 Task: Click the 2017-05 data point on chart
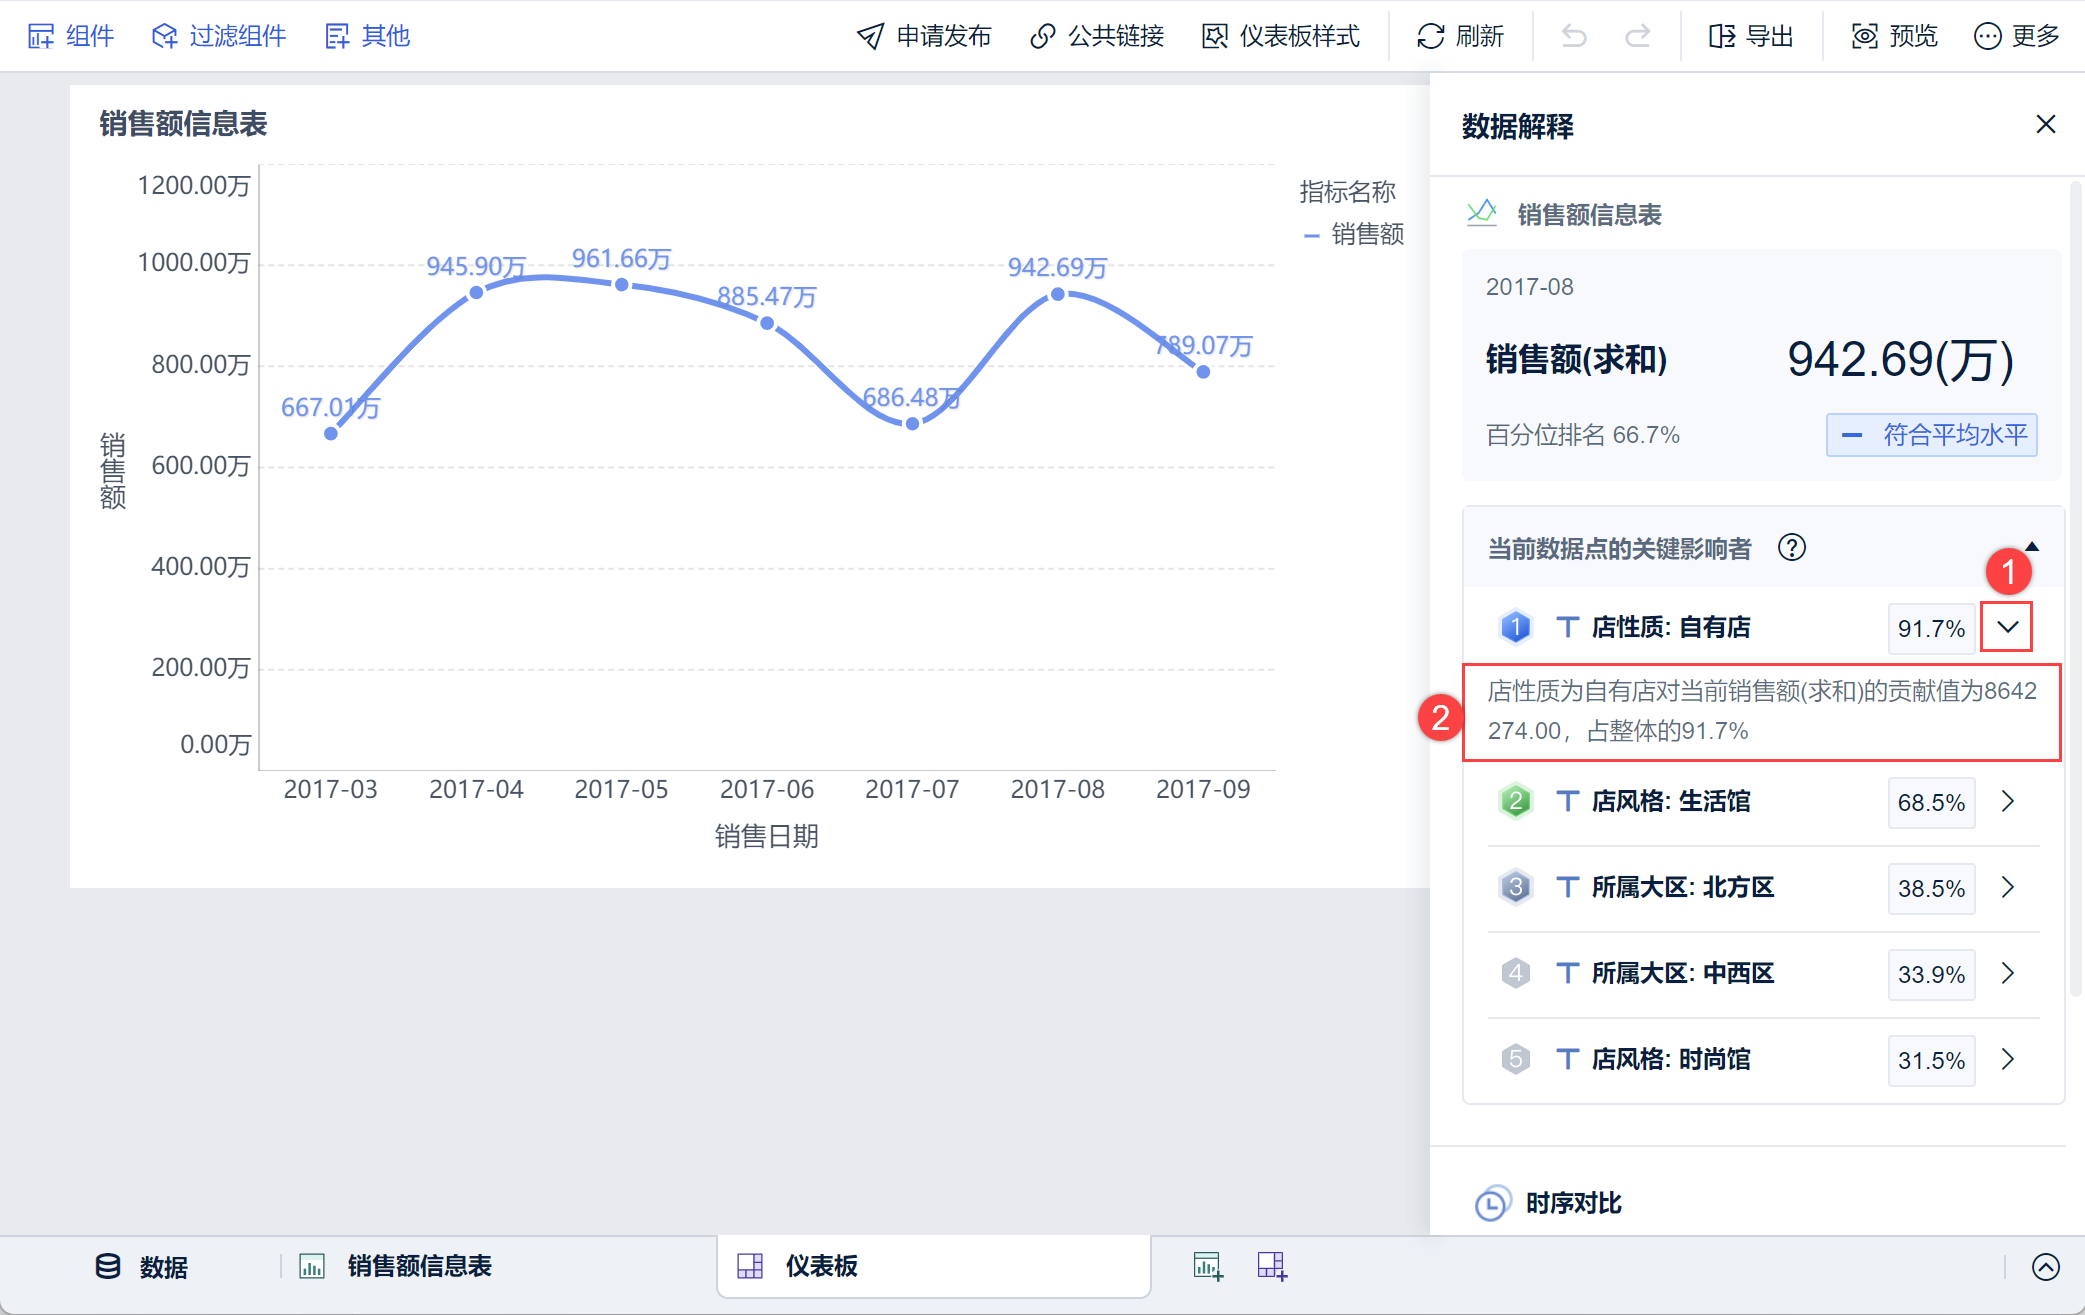pyautogui.click(x=622, y=285)
